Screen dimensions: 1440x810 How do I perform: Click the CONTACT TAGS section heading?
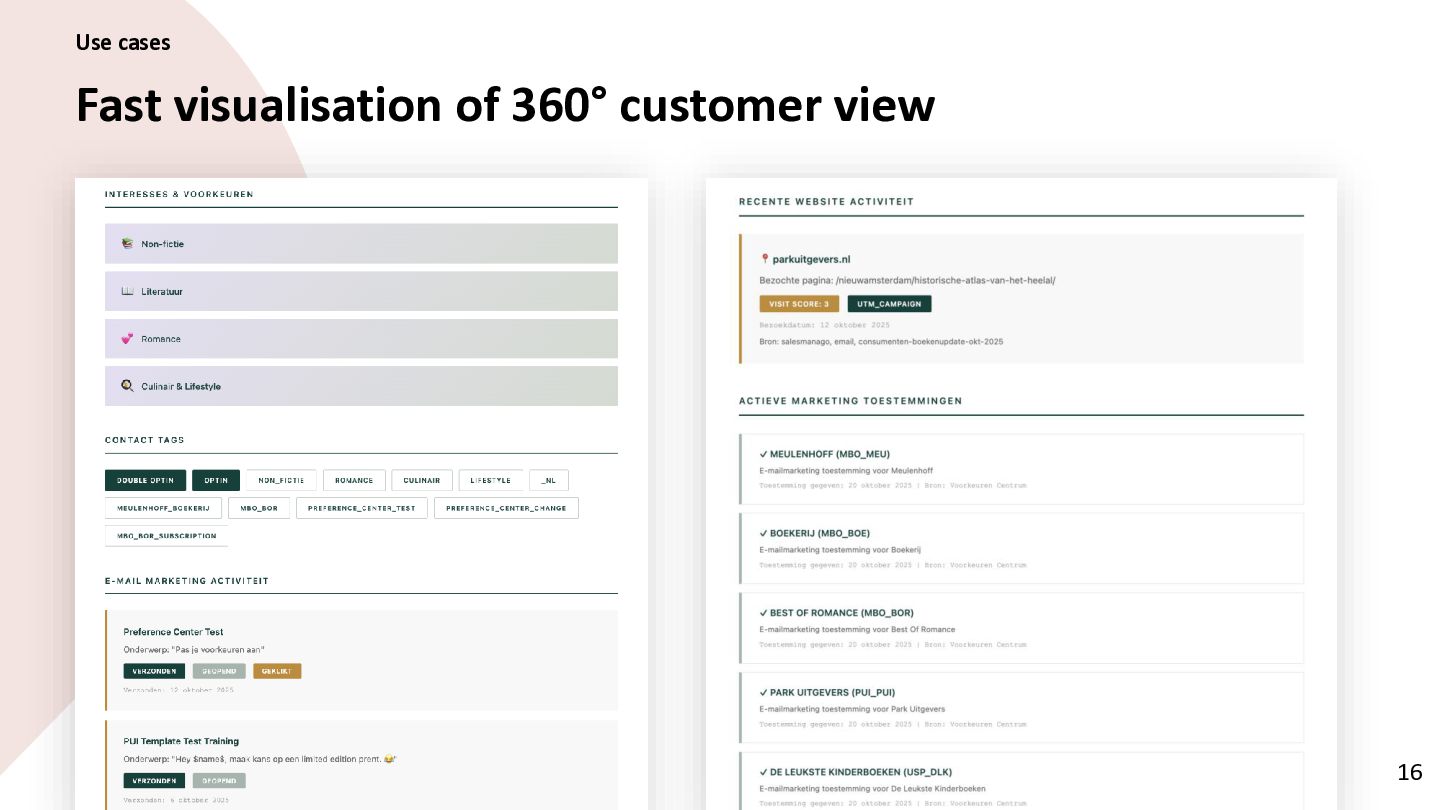click(x=145, y=440)
